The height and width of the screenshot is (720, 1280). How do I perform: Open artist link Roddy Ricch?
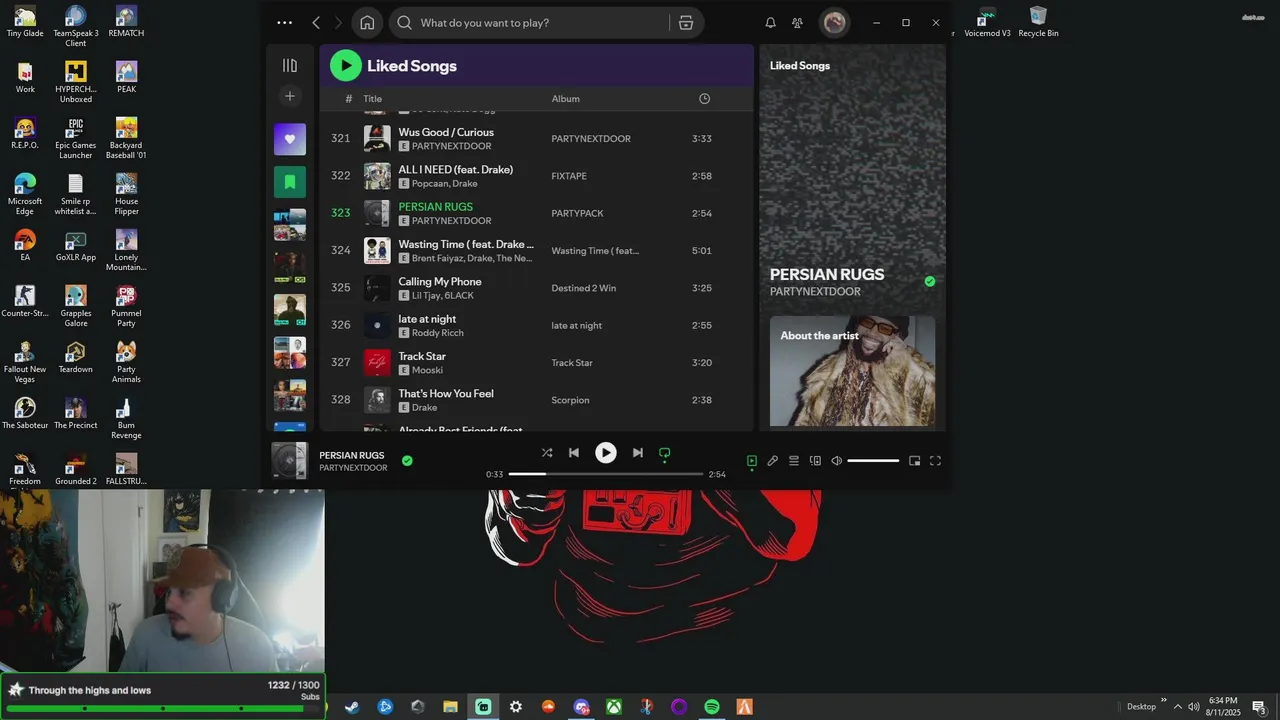pyautogui.click(x=438, y=333)
